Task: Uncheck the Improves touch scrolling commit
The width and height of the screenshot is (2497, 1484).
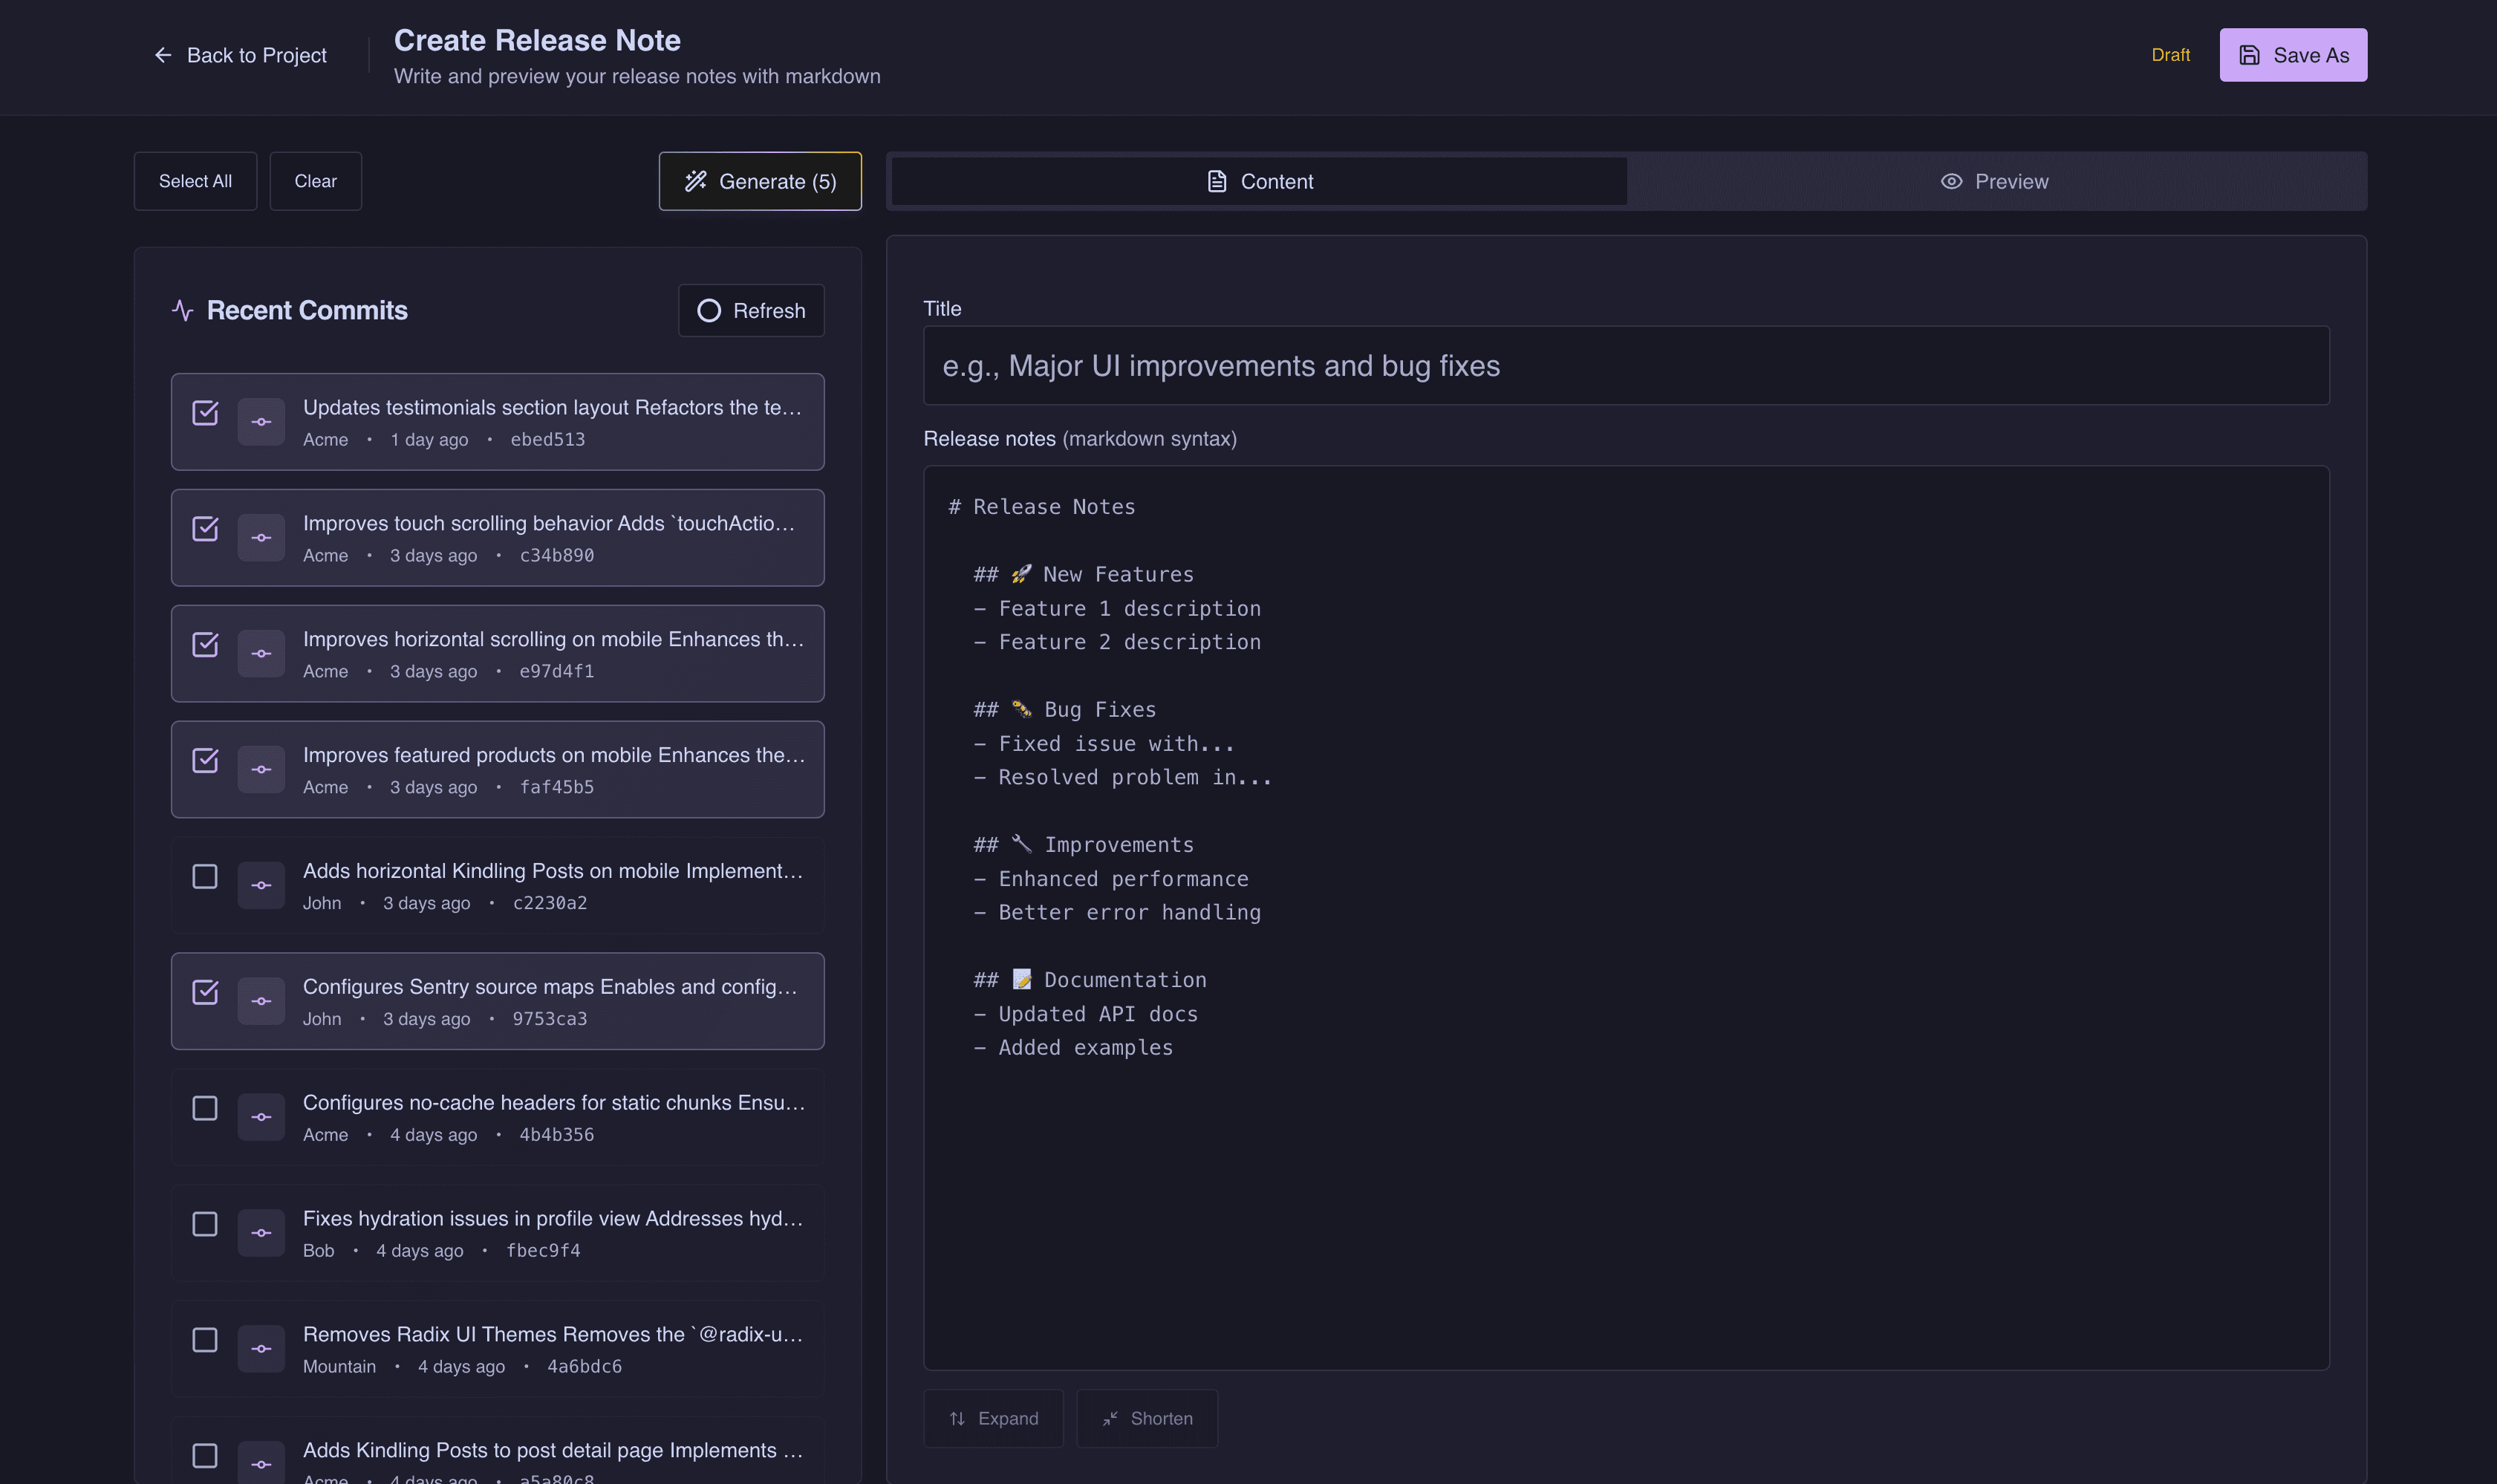Action: [205, 529]
